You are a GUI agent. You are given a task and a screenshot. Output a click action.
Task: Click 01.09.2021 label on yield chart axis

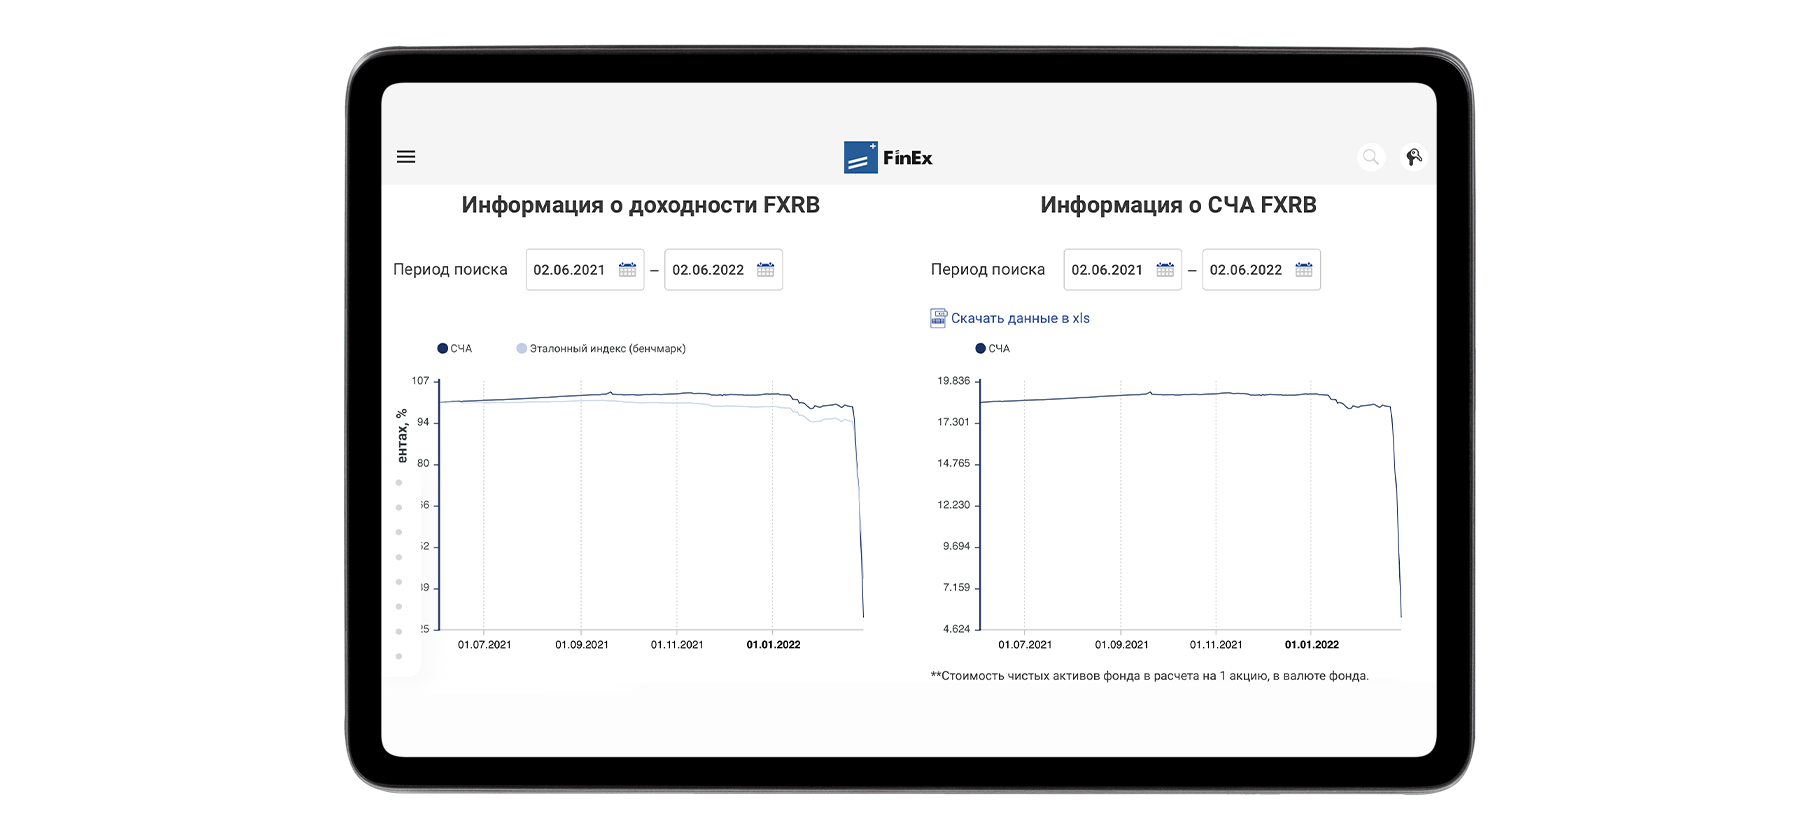point(582,645)
